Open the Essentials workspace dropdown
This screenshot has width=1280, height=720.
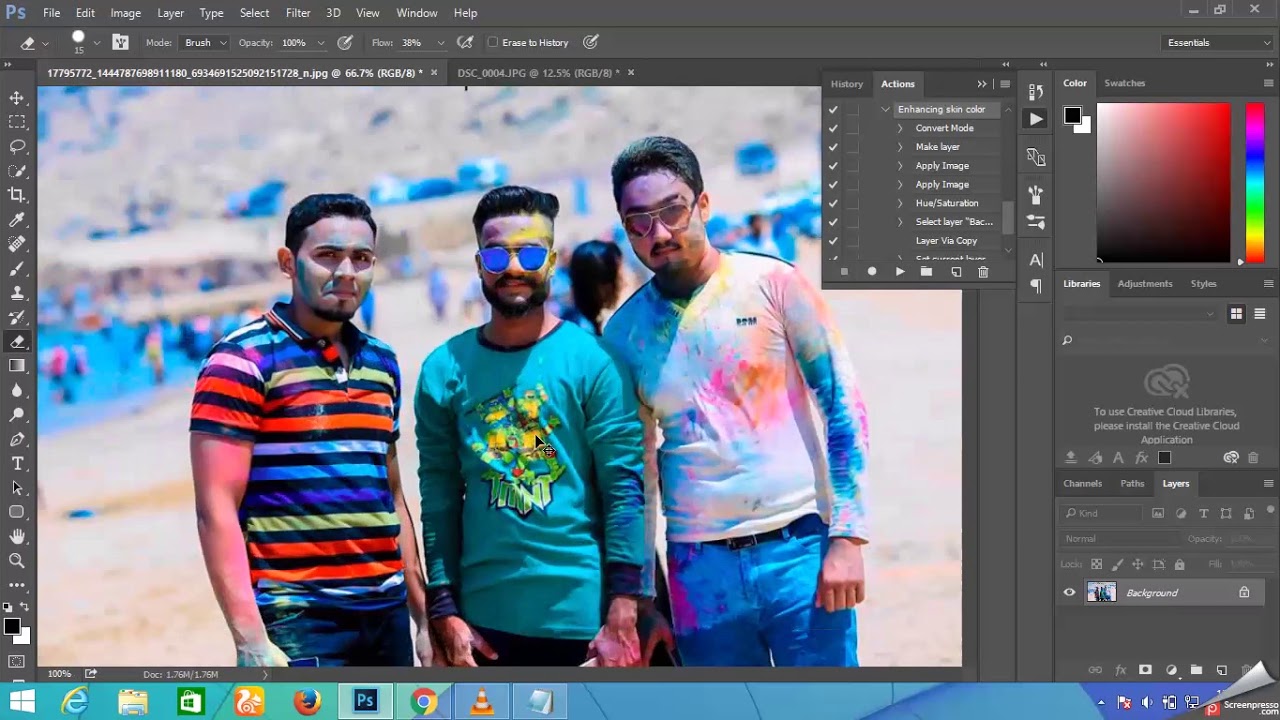(x=1218, y=42)
